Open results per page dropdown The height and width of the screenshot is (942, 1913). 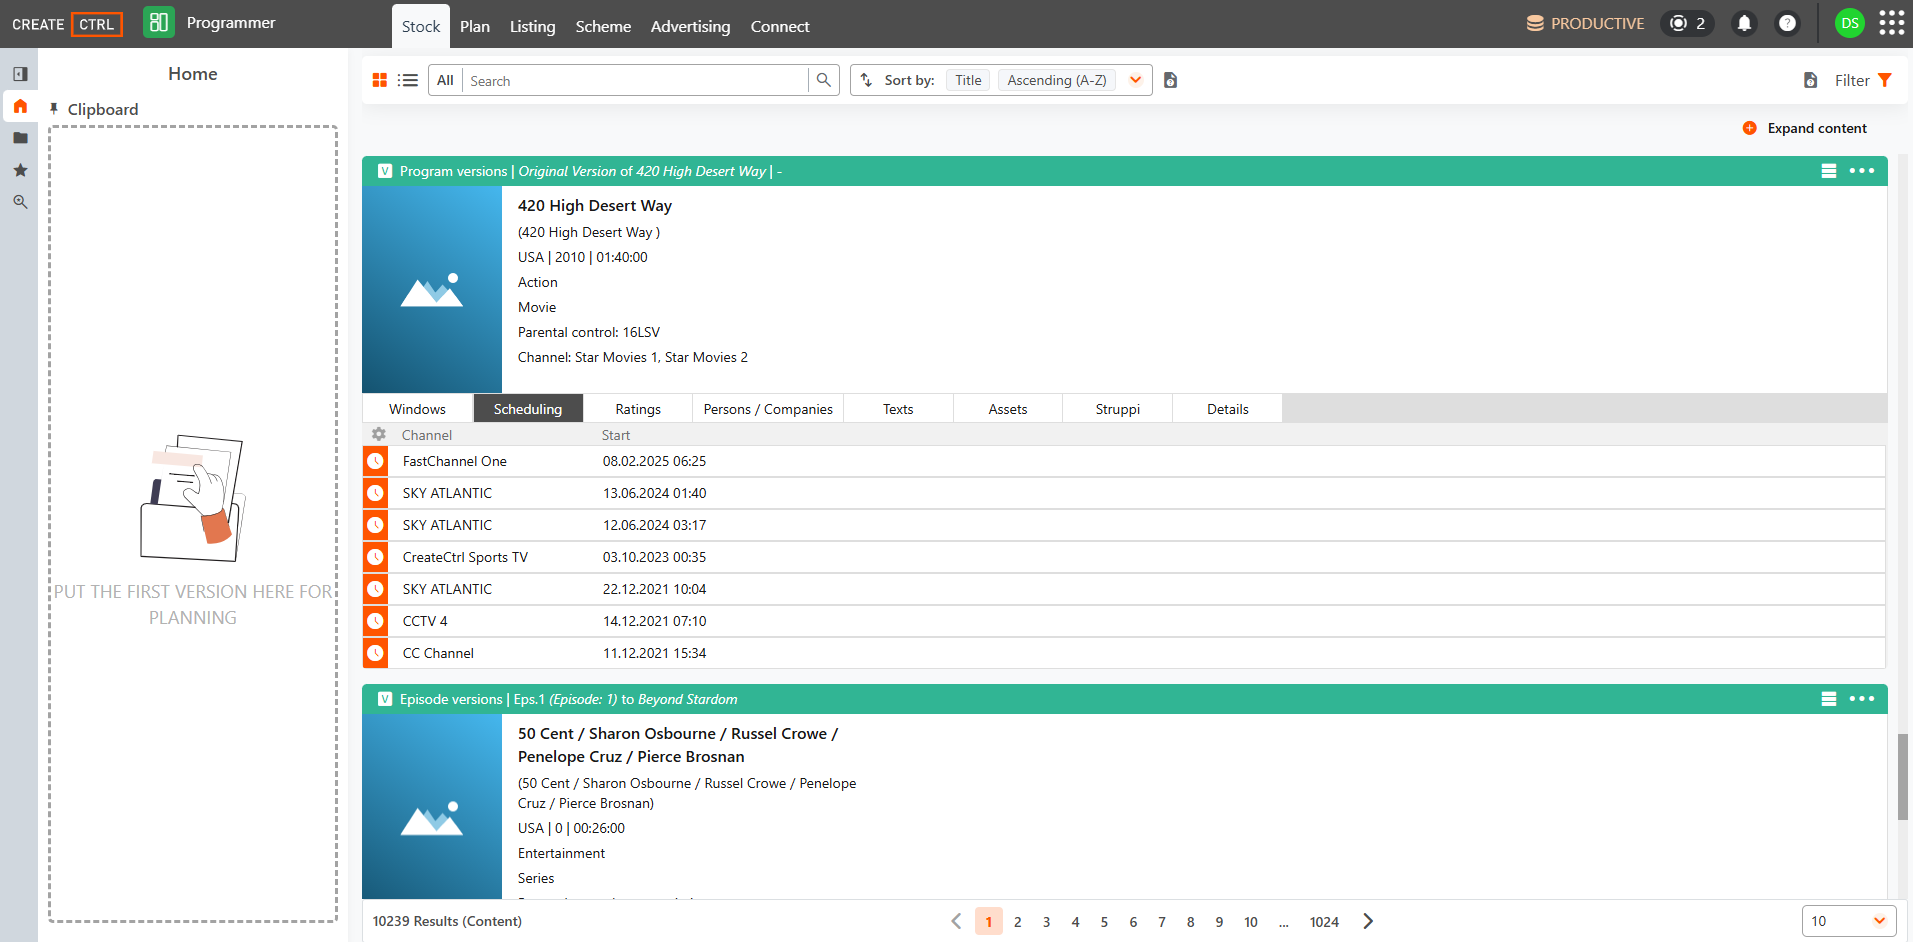pos(1849,921)
